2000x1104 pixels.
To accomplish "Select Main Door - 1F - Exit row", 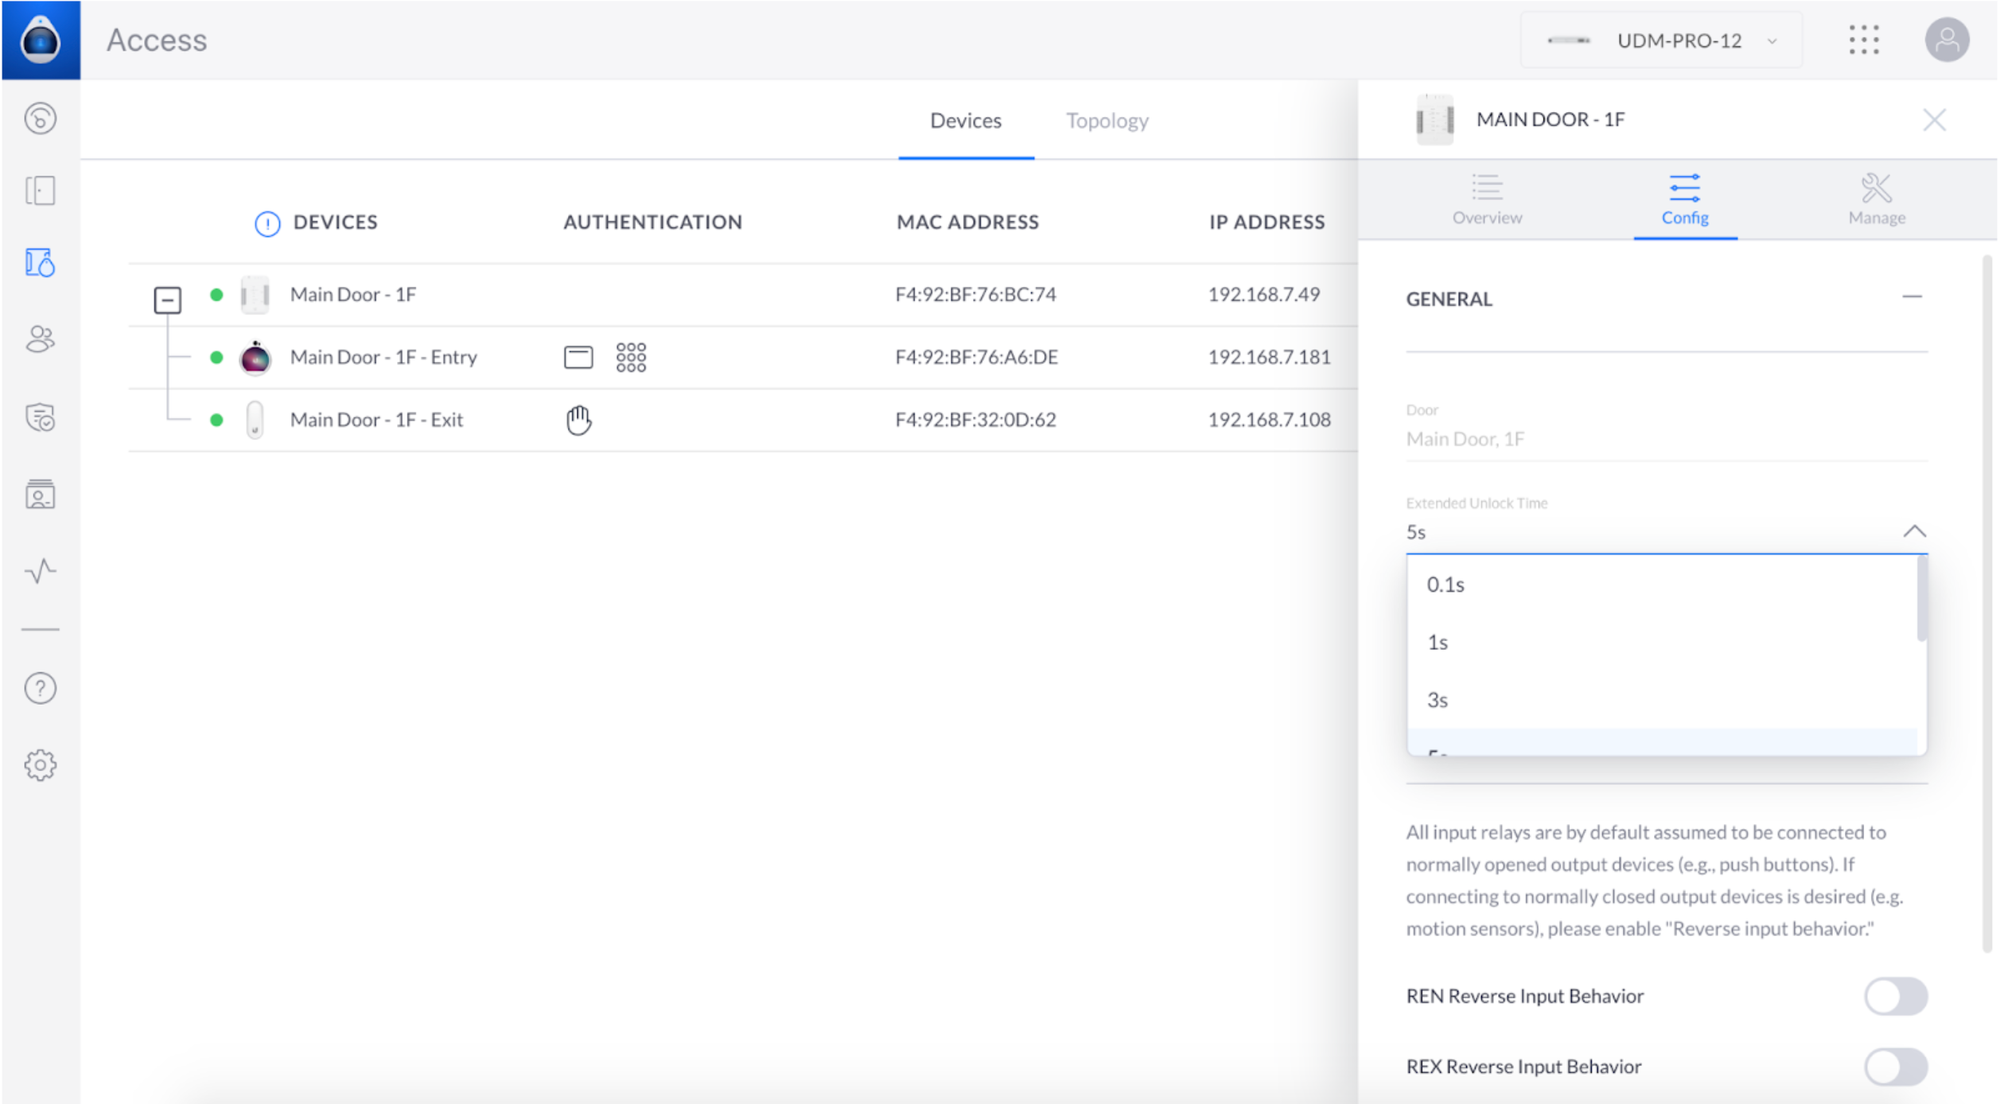I will 377,420.
